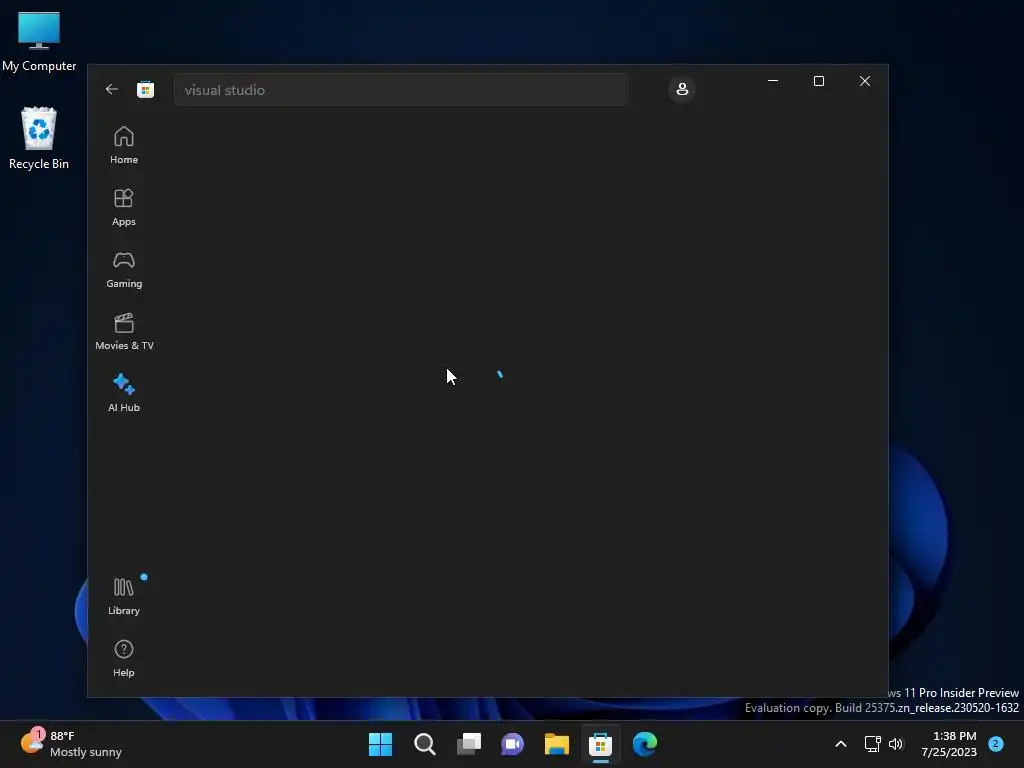Open the Library section
The image size is (1024, 768).
123,596
